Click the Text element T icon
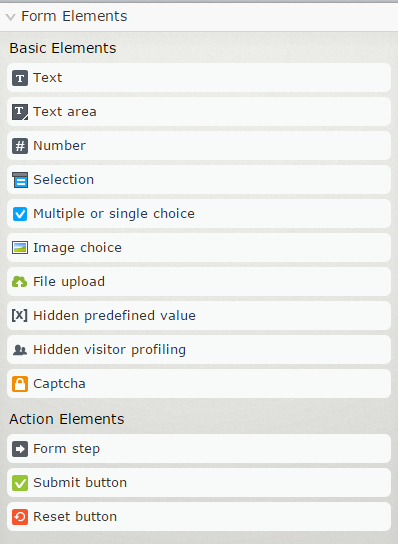 click(20, 78)
